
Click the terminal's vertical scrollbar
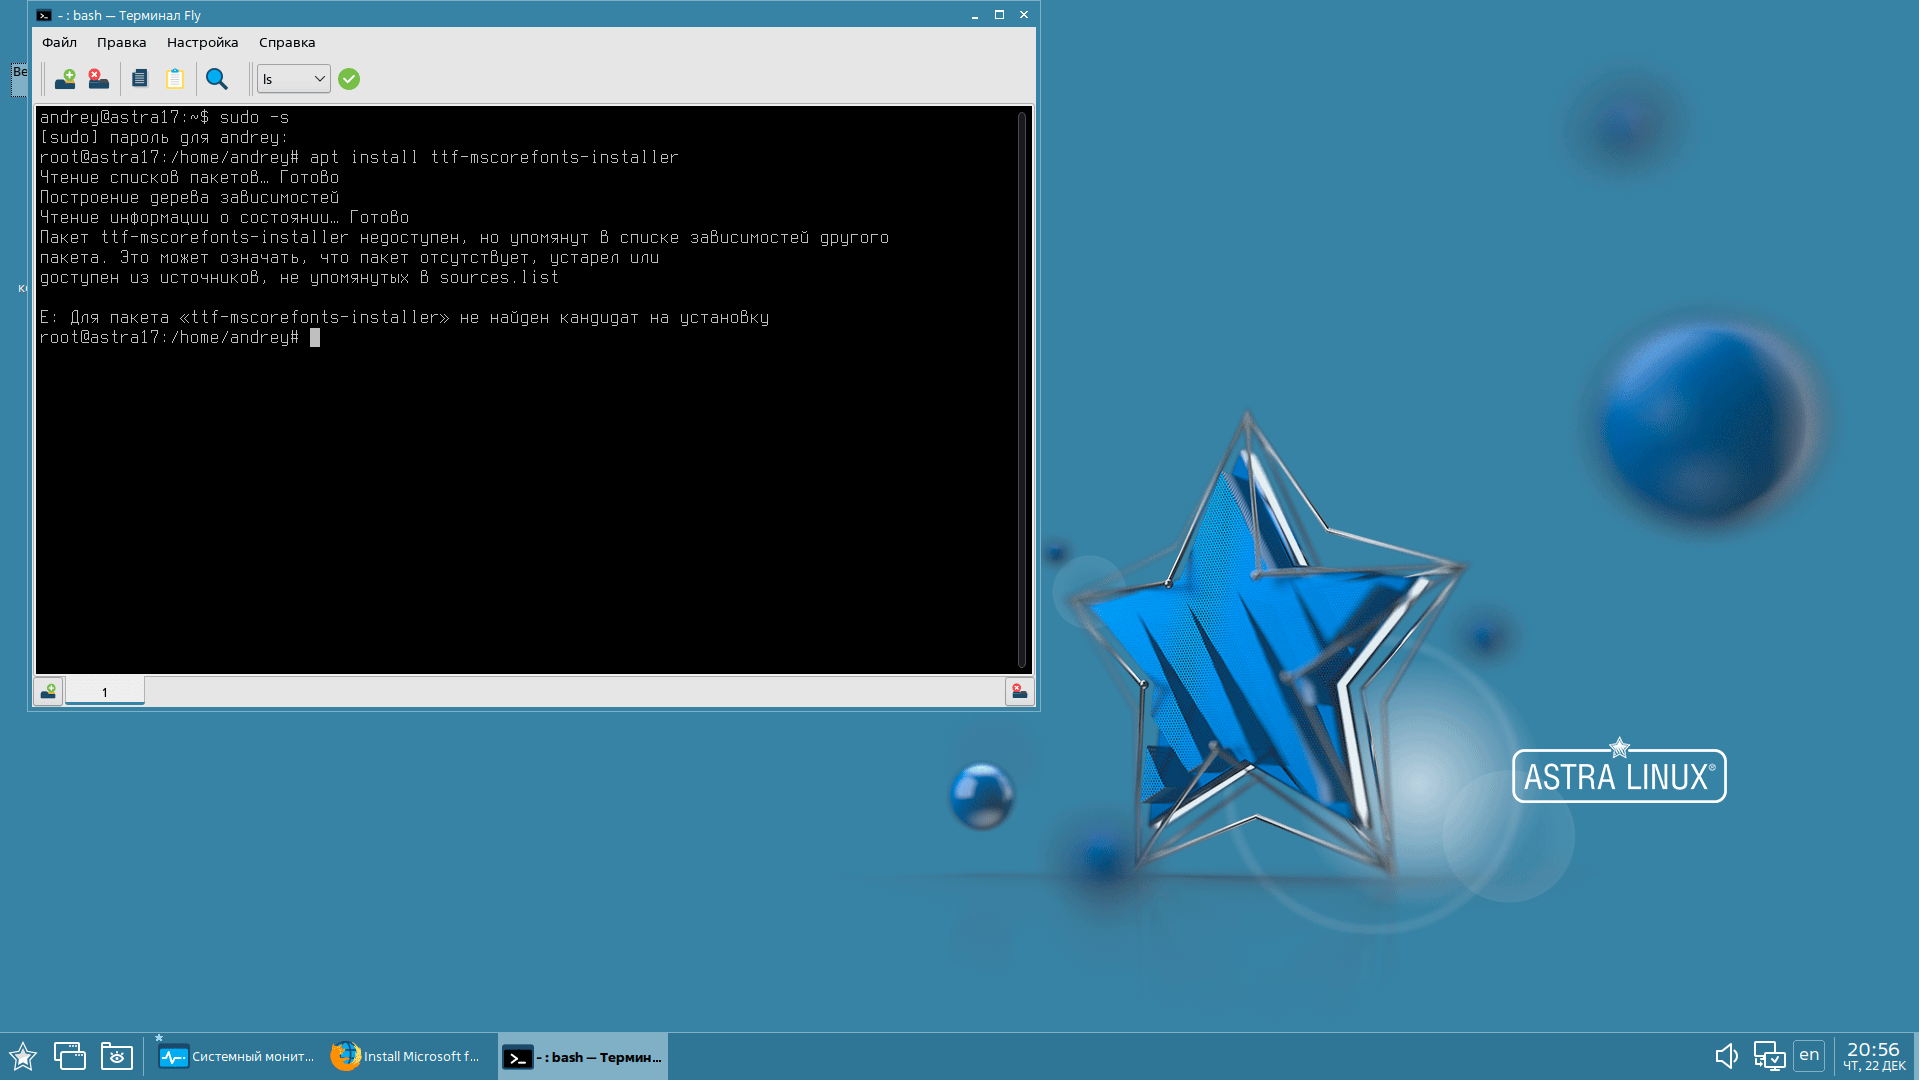[1022, 390]
